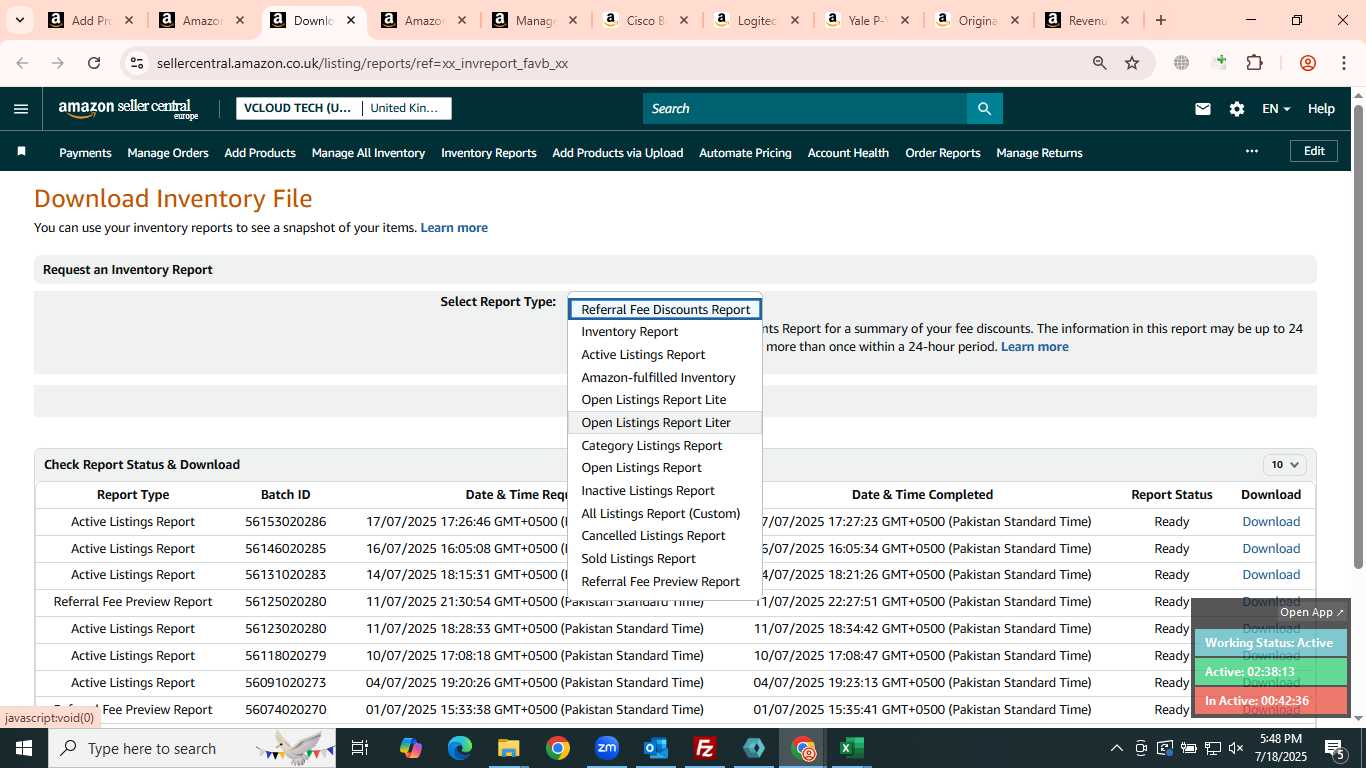Select Inventory Report option
Image resolution: width=1366 pixels, height=768 pixels.
(665, 332)
